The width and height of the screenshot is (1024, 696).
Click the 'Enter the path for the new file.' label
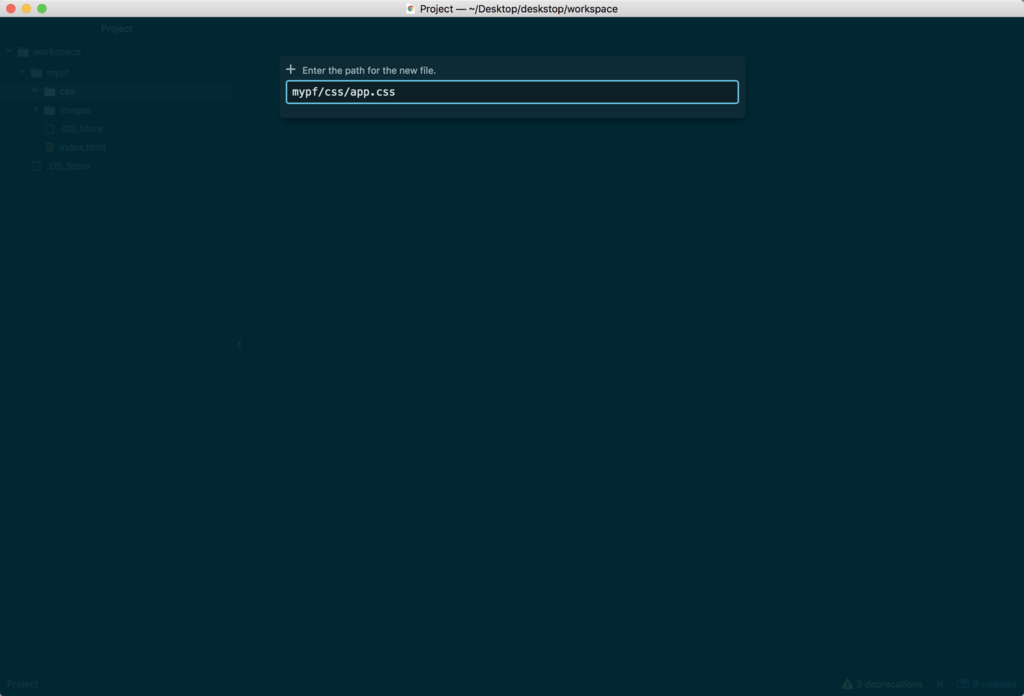click(x=369, y=70)
